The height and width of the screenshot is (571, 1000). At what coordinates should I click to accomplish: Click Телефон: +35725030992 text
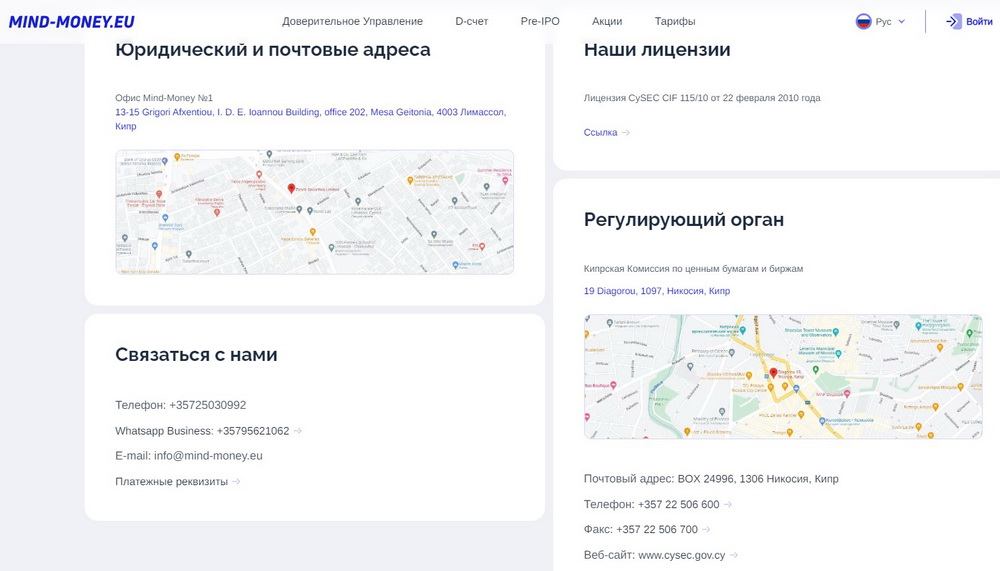pos(180,405)
